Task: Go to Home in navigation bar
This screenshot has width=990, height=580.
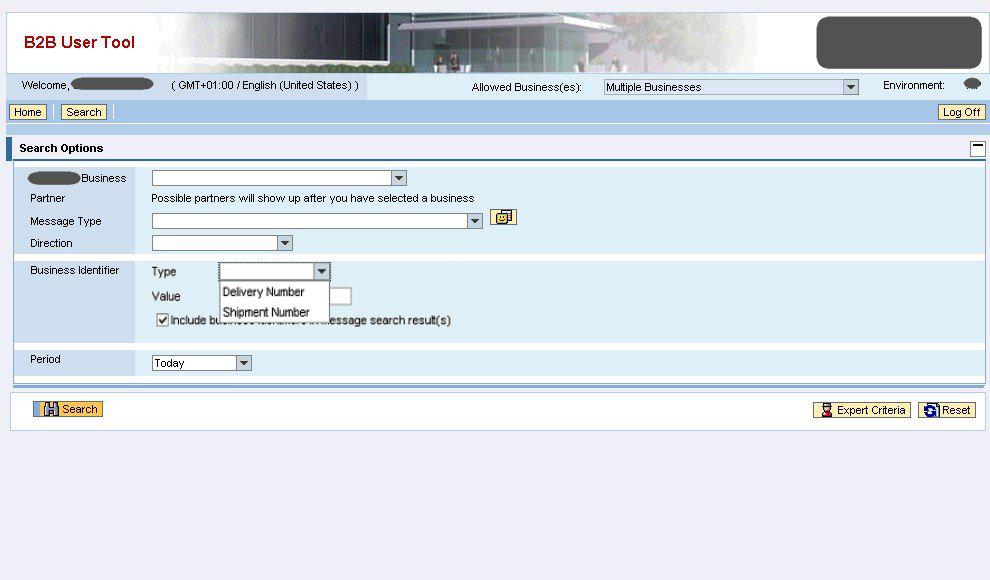Action: point(27,112)
